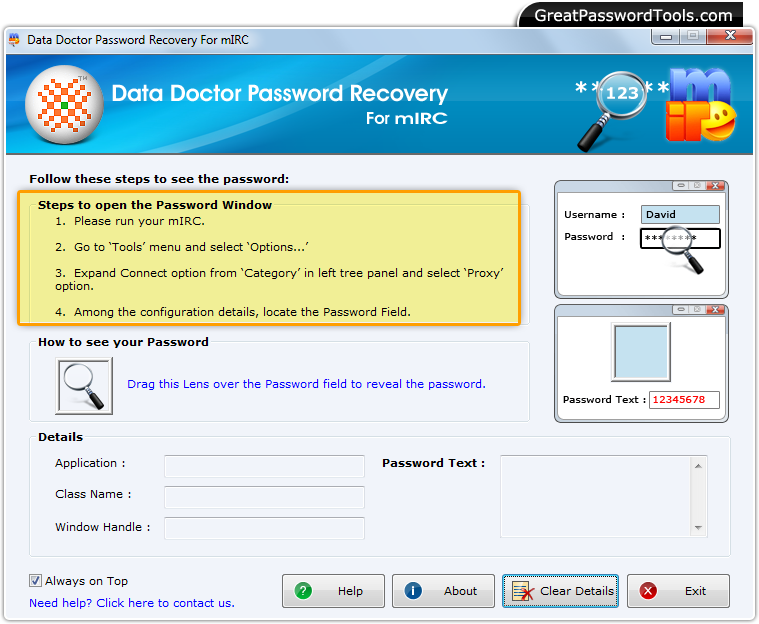Click step 'Please run your mIRC.'
This screenshot has height=624, width=759.
(x=139, y=221)
